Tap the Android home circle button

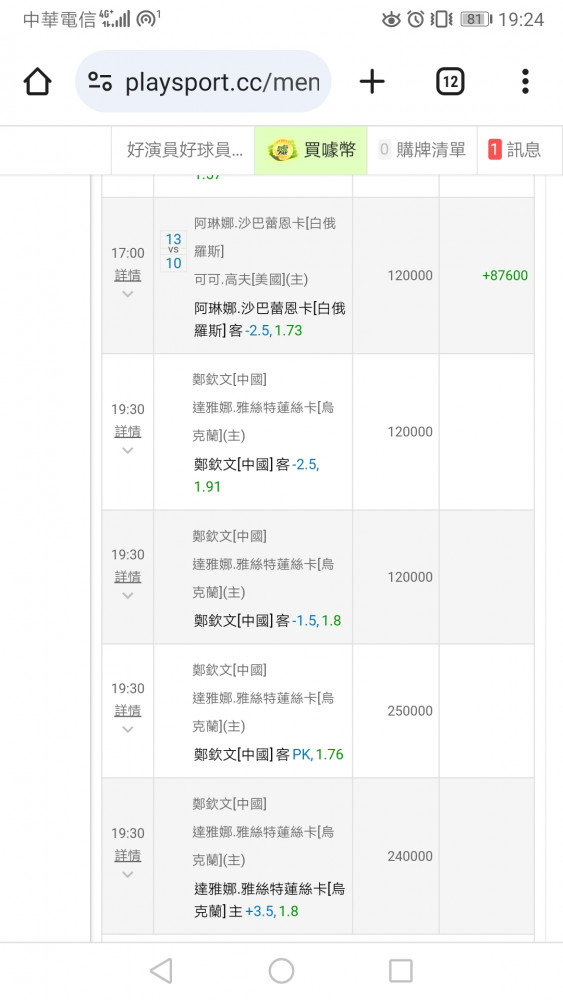tap(281, 971)
